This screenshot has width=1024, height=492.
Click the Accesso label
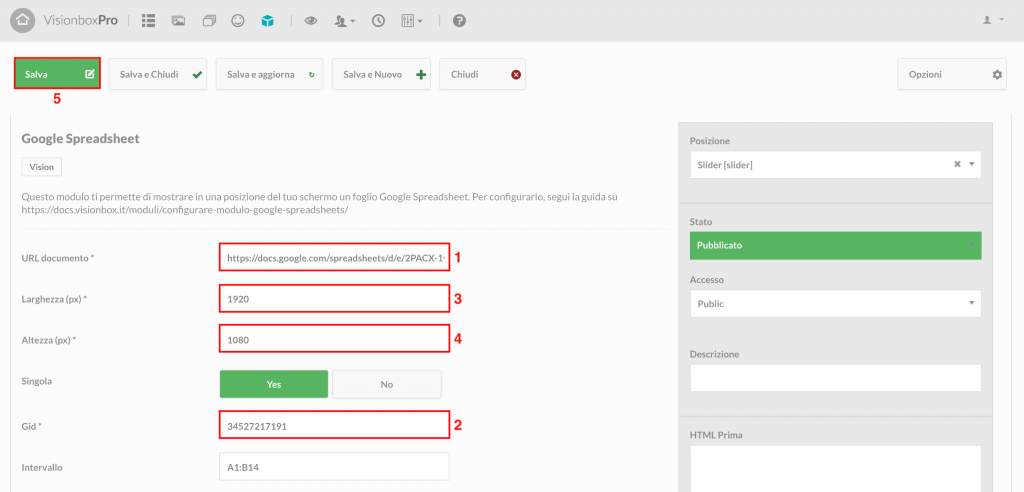pos(707,280)
